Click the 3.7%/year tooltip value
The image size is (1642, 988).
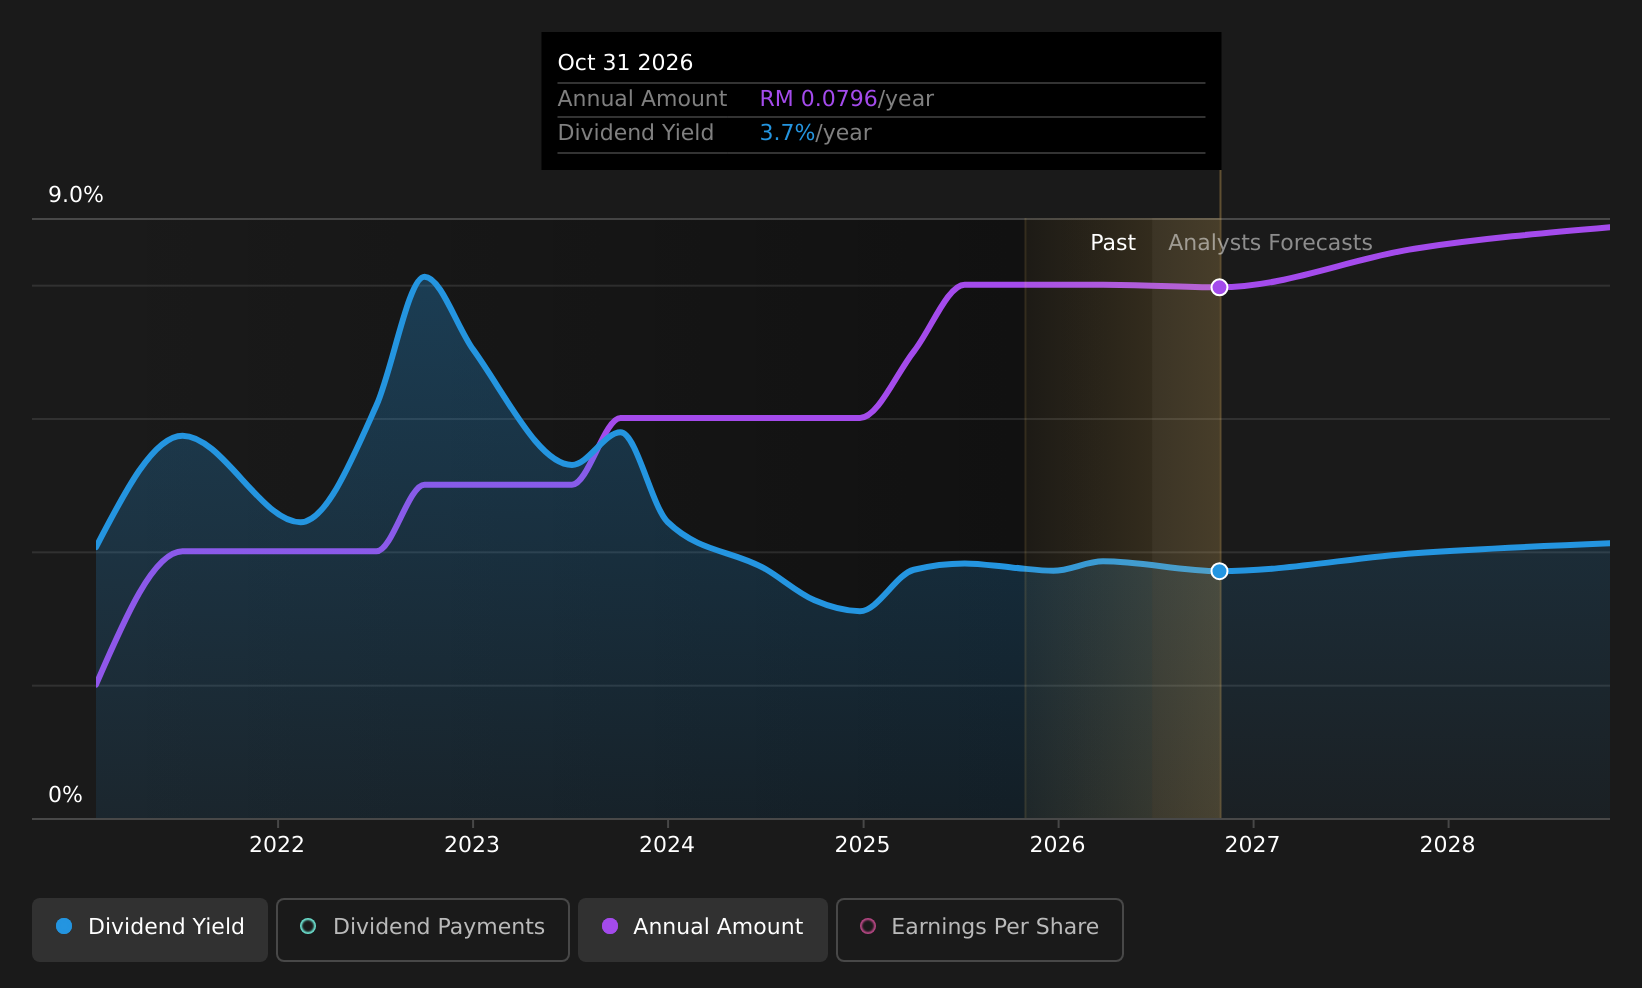point(815,133)
